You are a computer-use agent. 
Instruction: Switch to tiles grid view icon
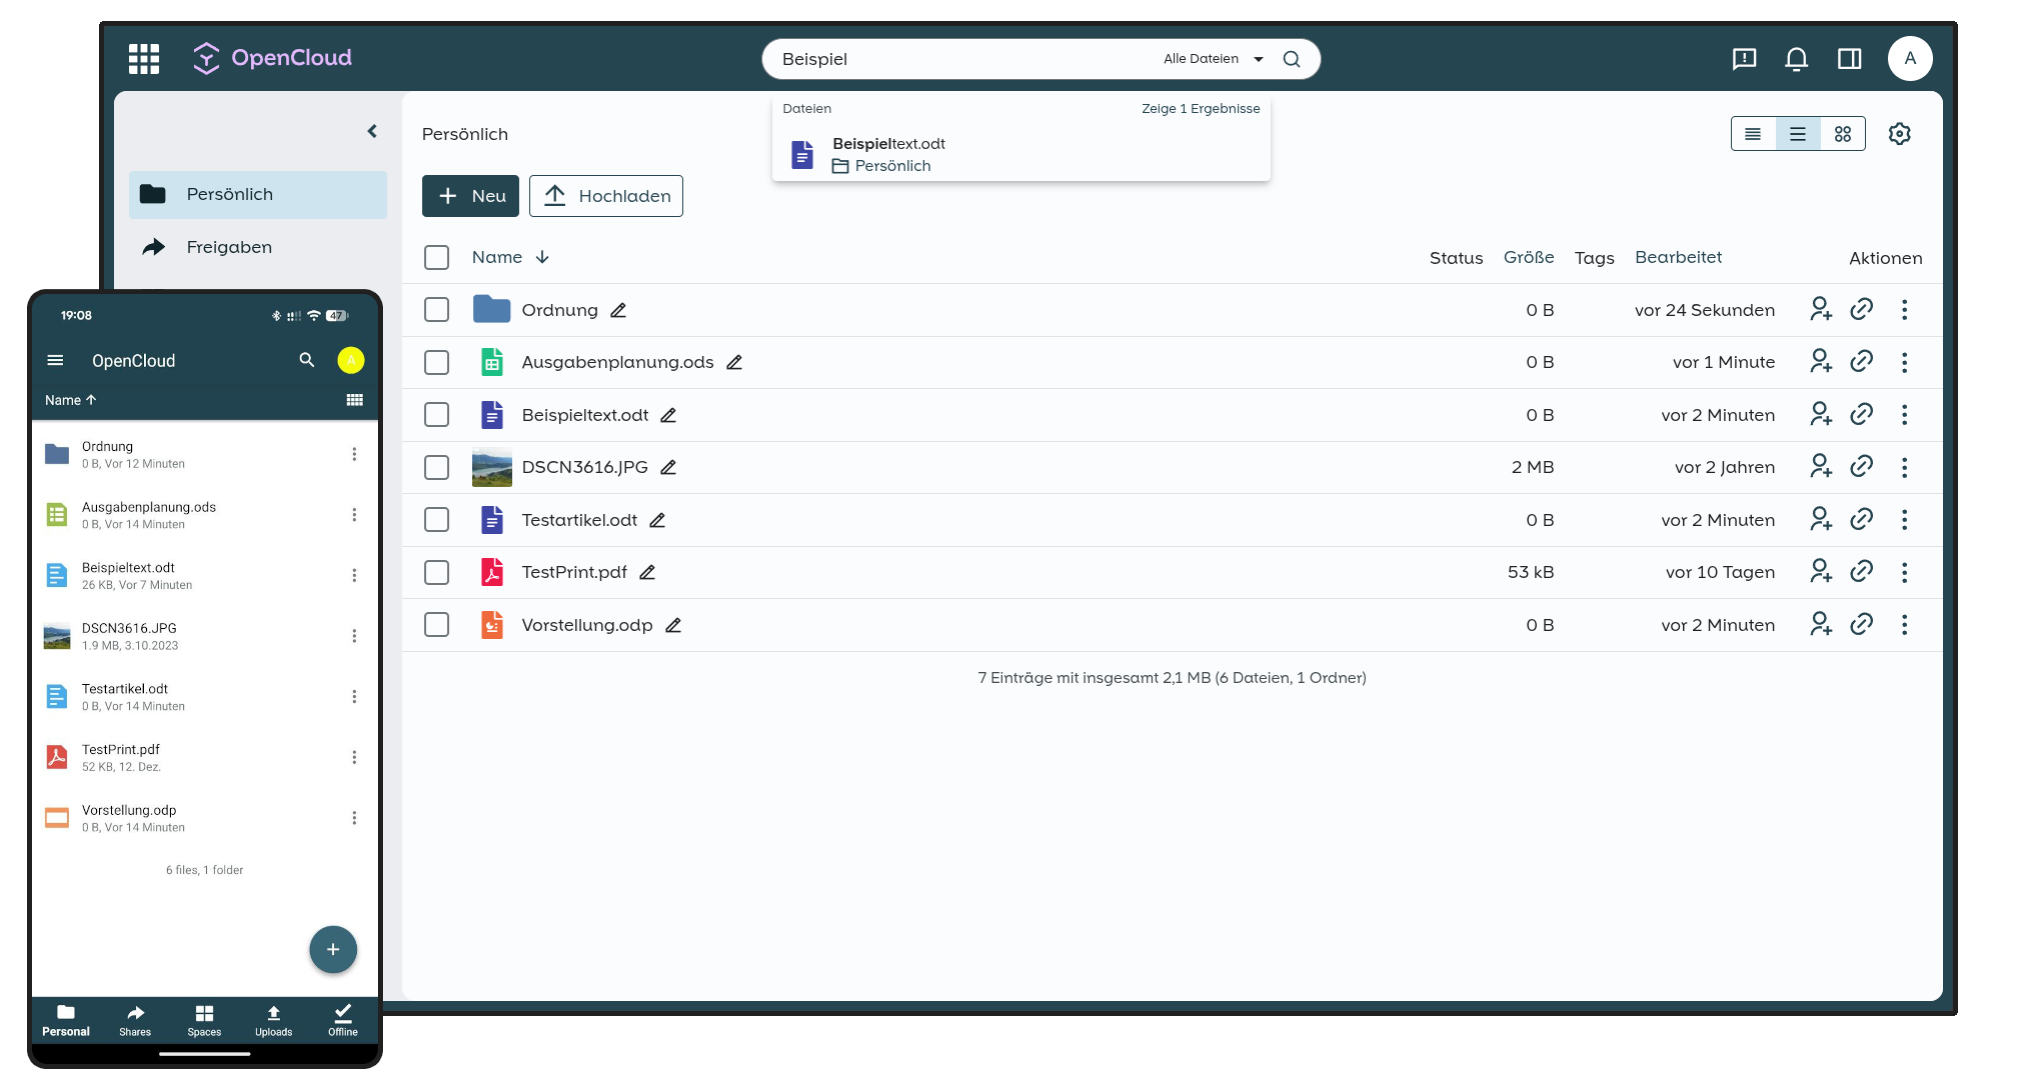pyautogui.click(x=1842, y=134)
